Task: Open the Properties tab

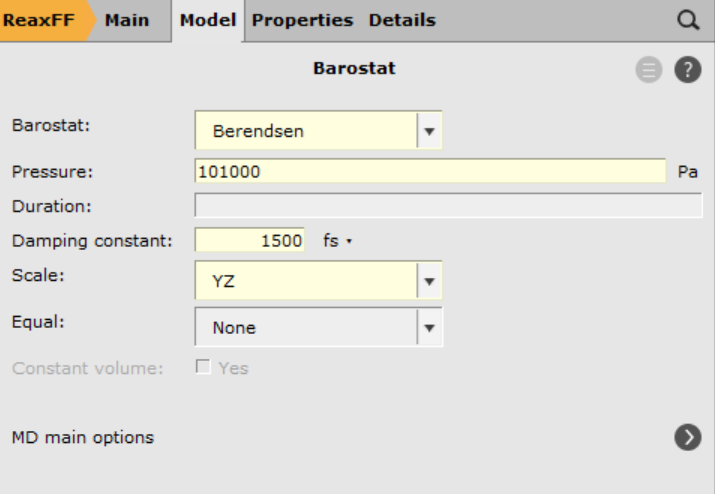Action: click(302, 20)
